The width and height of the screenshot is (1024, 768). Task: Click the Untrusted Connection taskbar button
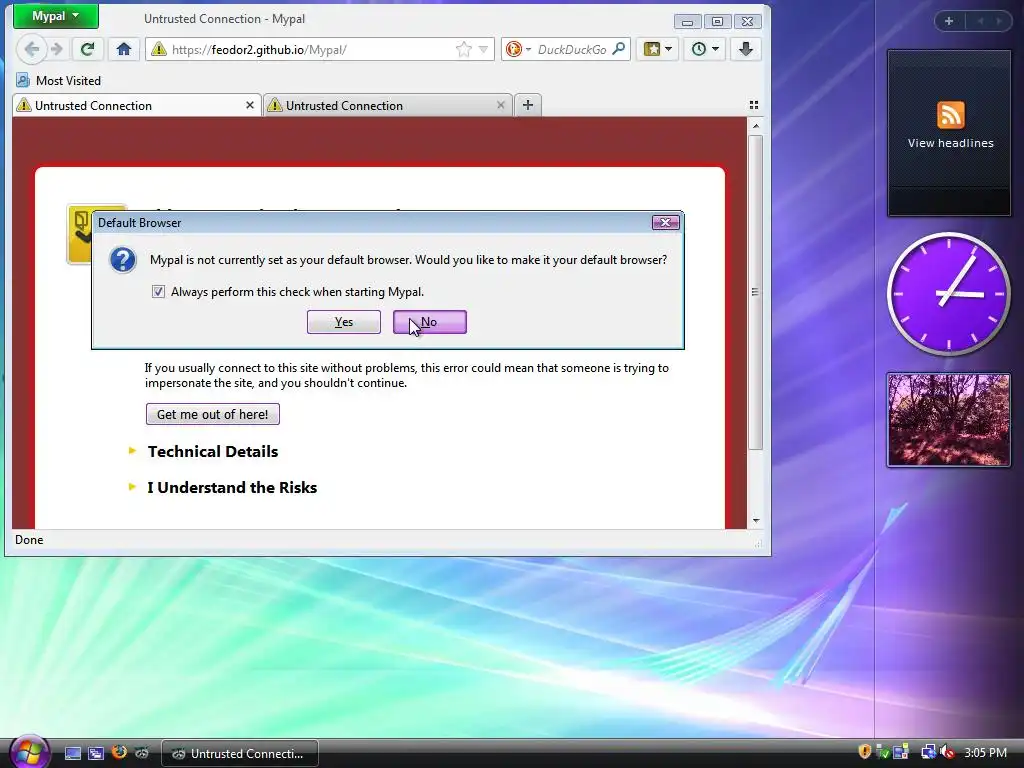[x=240, y=754]
